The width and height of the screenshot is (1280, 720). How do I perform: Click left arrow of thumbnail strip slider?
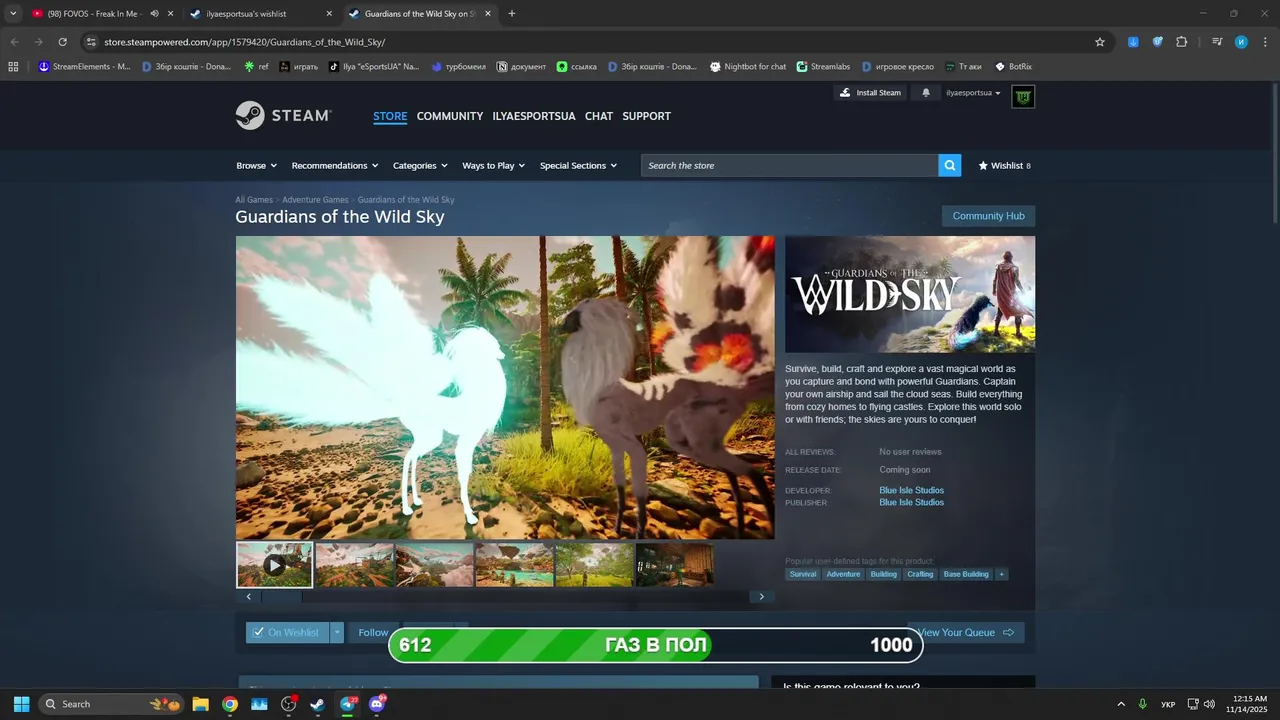pos(249,597)
